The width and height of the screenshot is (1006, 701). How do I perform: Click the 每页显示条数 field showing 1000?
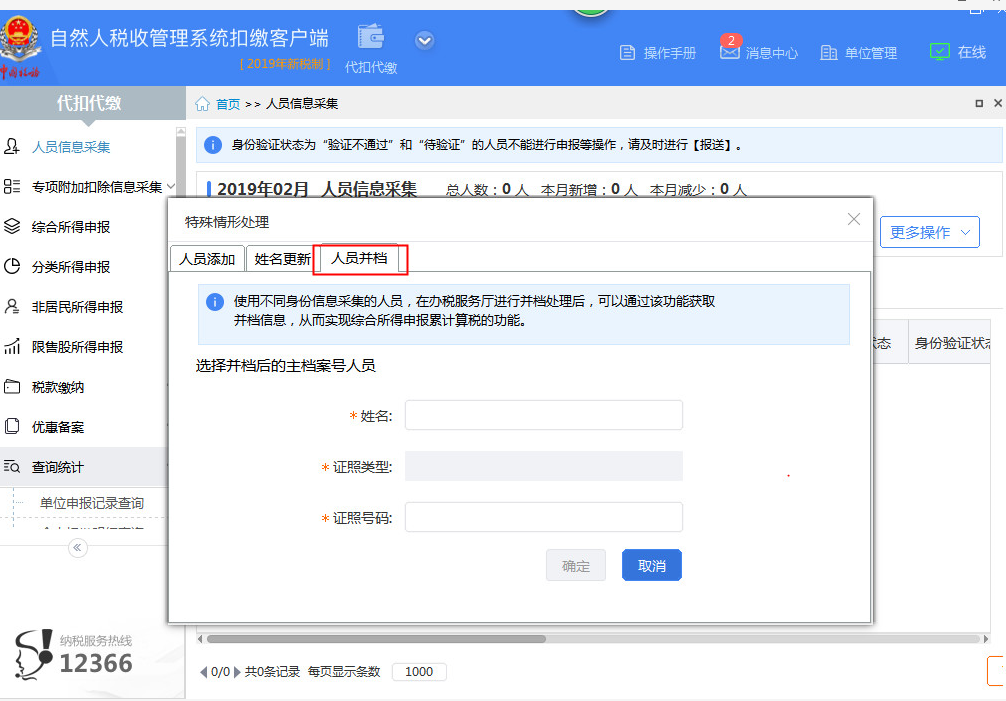tap(419, 672)
